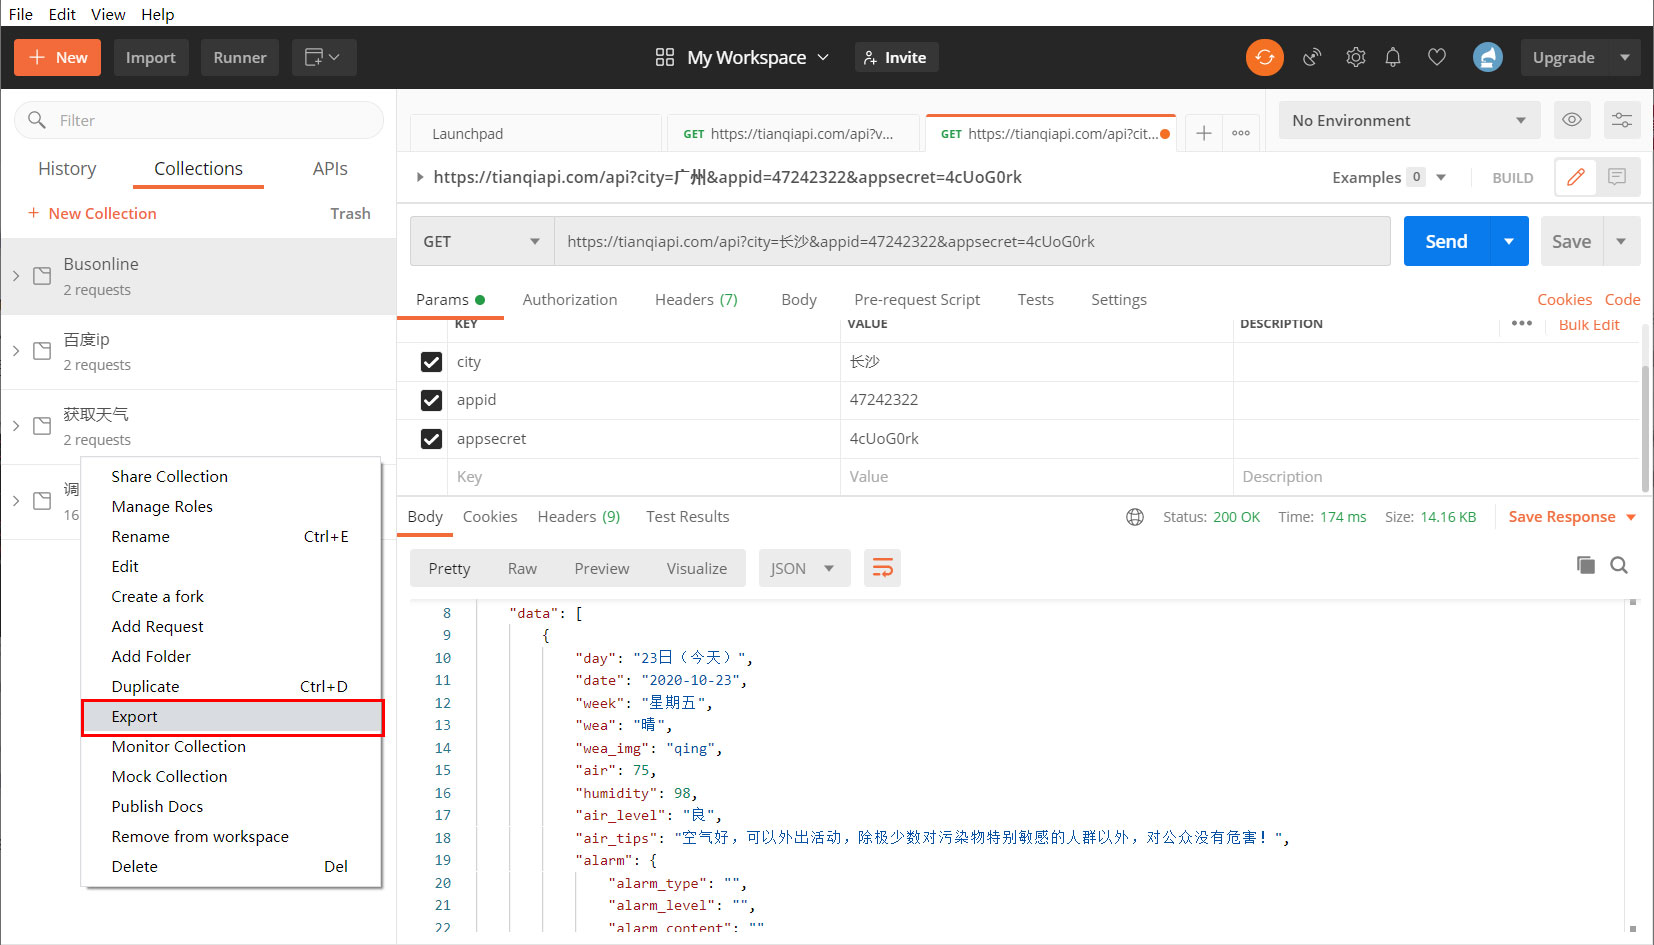
Task: Click the params three-dots options icon
Action: click(1522, 323)
